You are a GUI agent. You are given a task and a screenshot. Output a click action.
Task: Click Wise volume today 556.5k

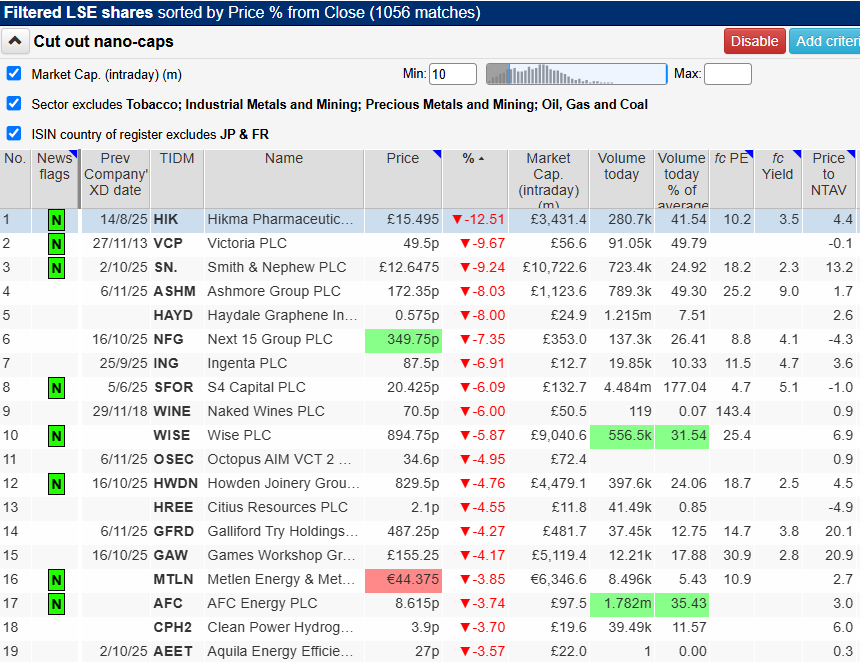click(x=621, y=436)
